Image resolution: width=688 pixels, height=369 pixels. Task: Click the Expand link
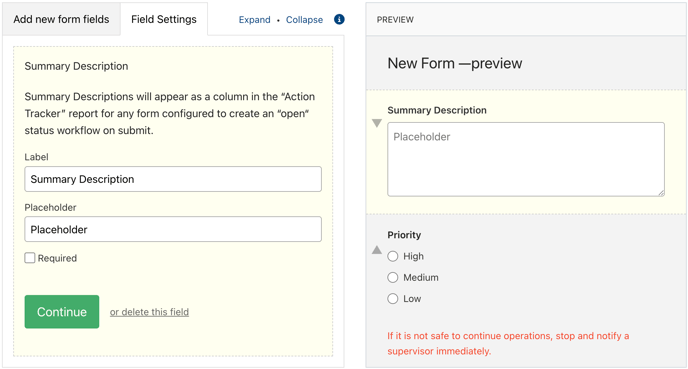254,20
